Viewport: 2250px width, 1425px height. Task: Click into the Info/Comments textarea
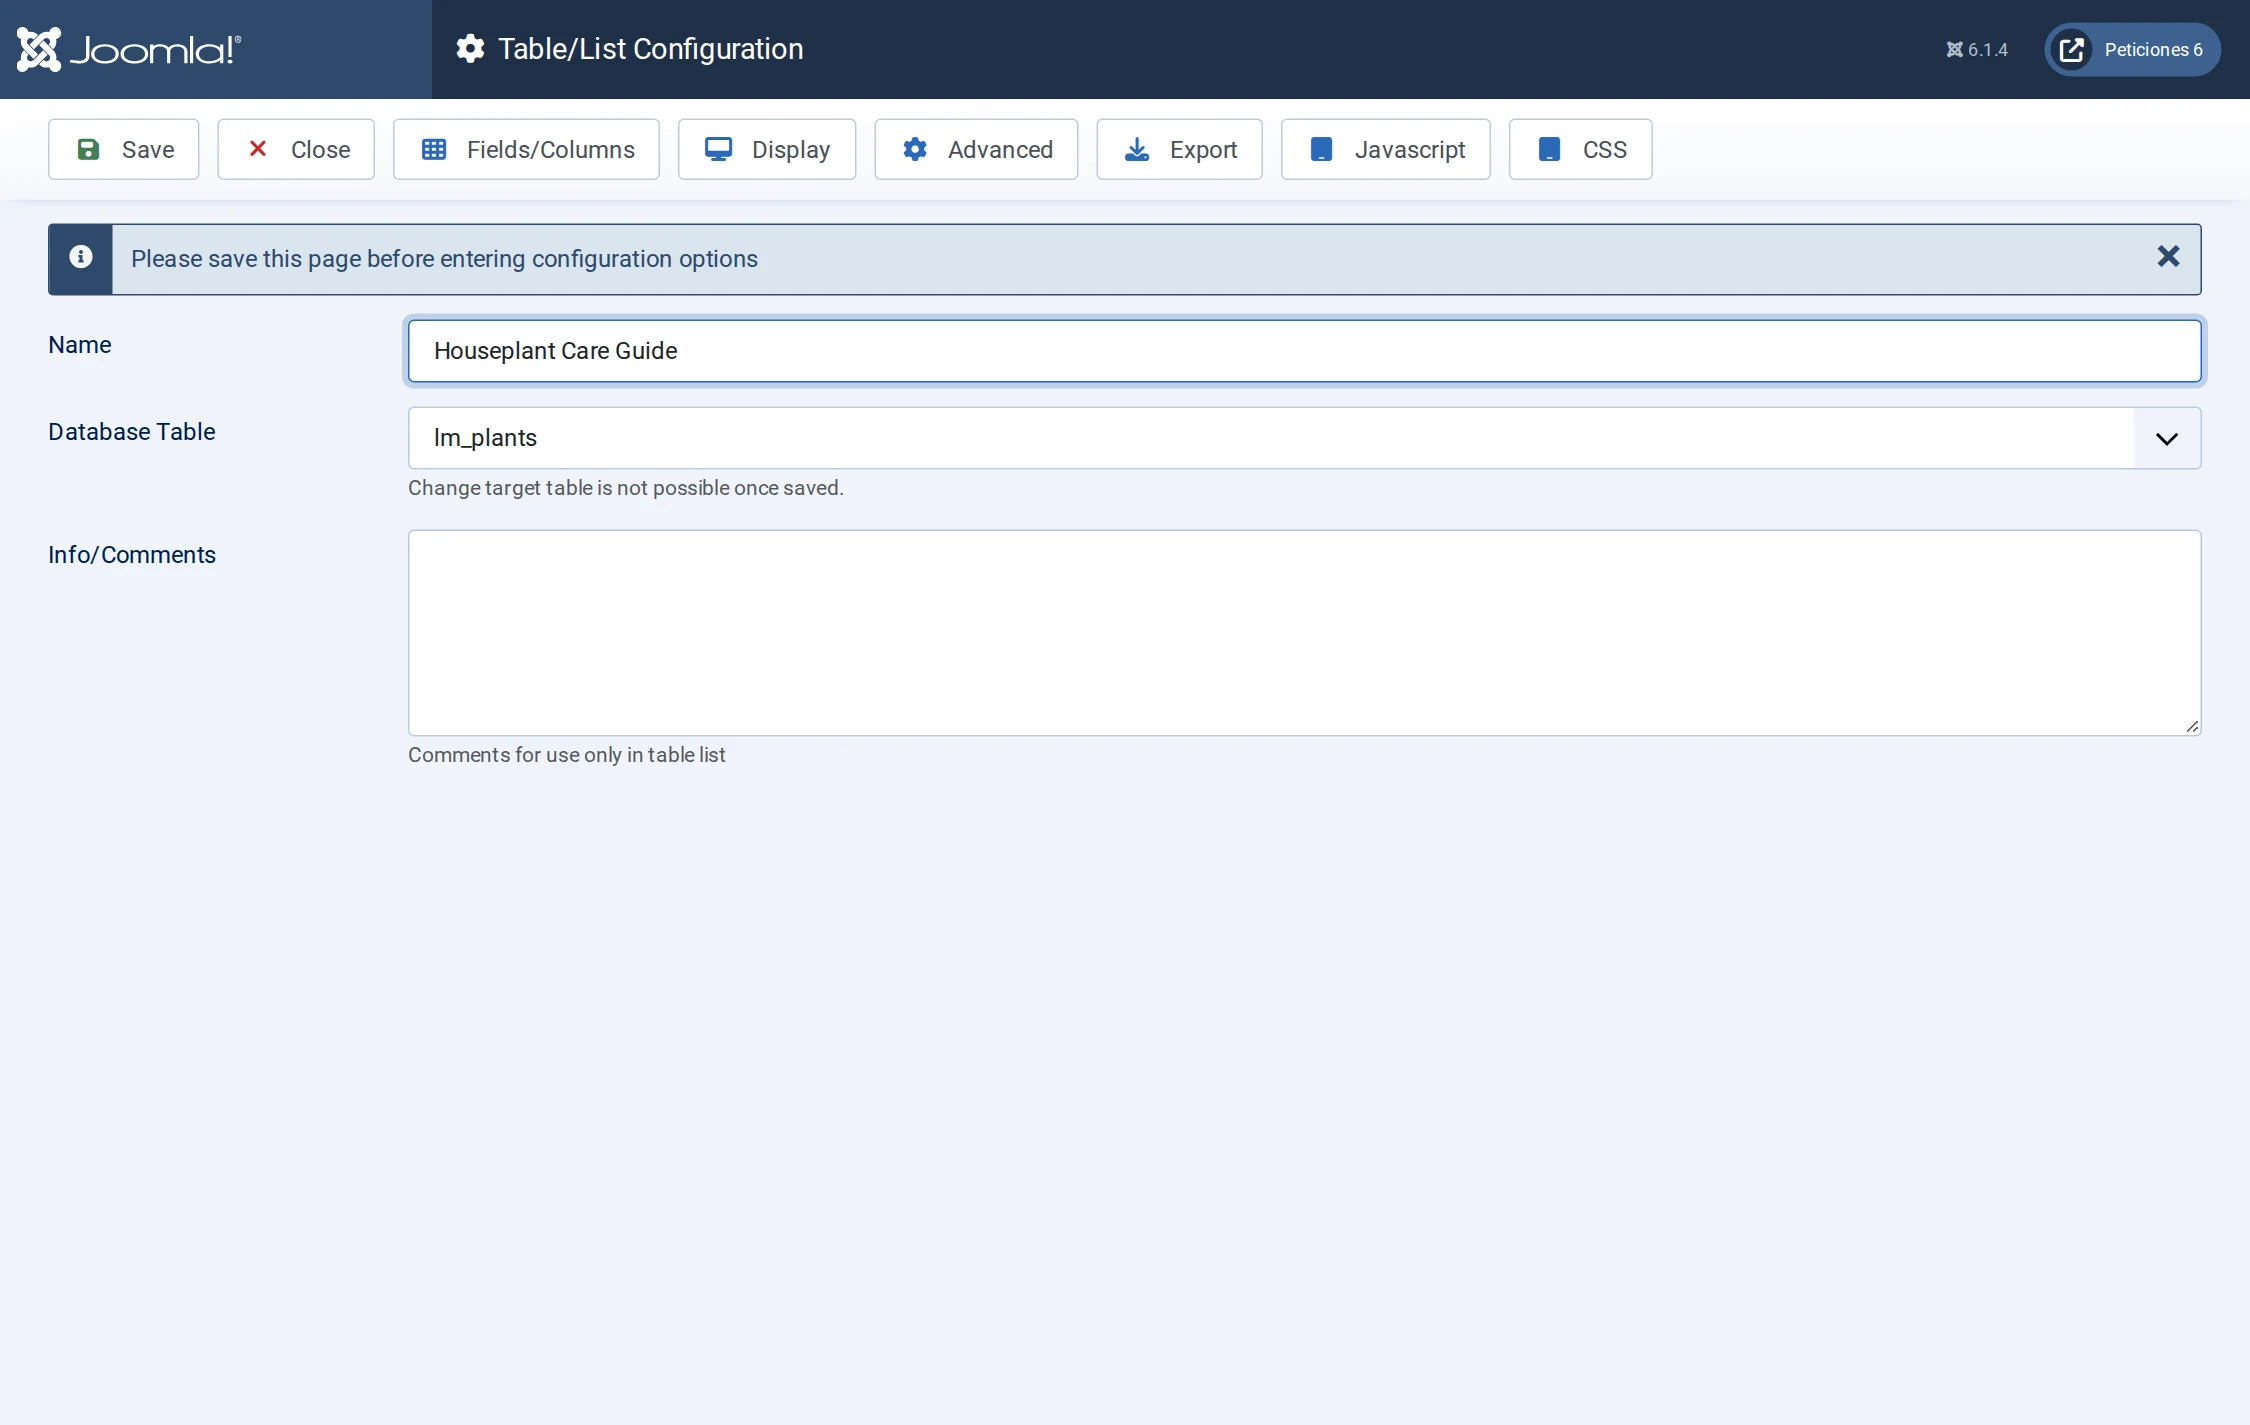pos(1304,633)
